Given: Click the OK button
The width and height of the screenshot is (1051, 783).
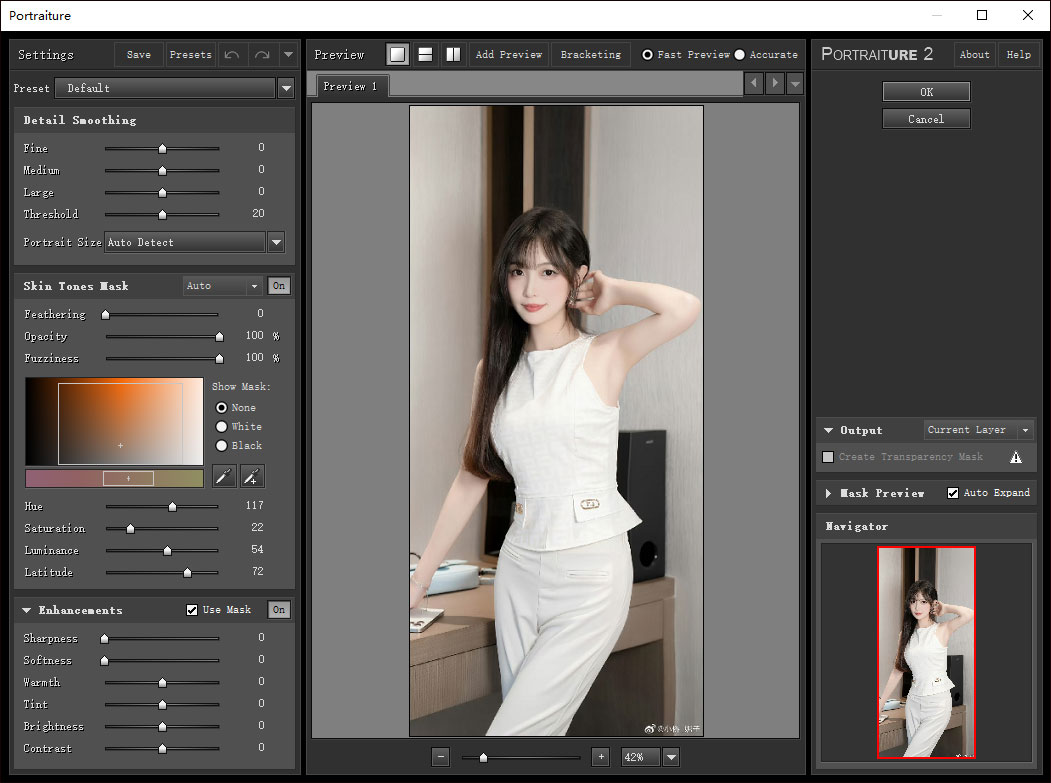Looking at the screenshot, I should pos(926,92).
